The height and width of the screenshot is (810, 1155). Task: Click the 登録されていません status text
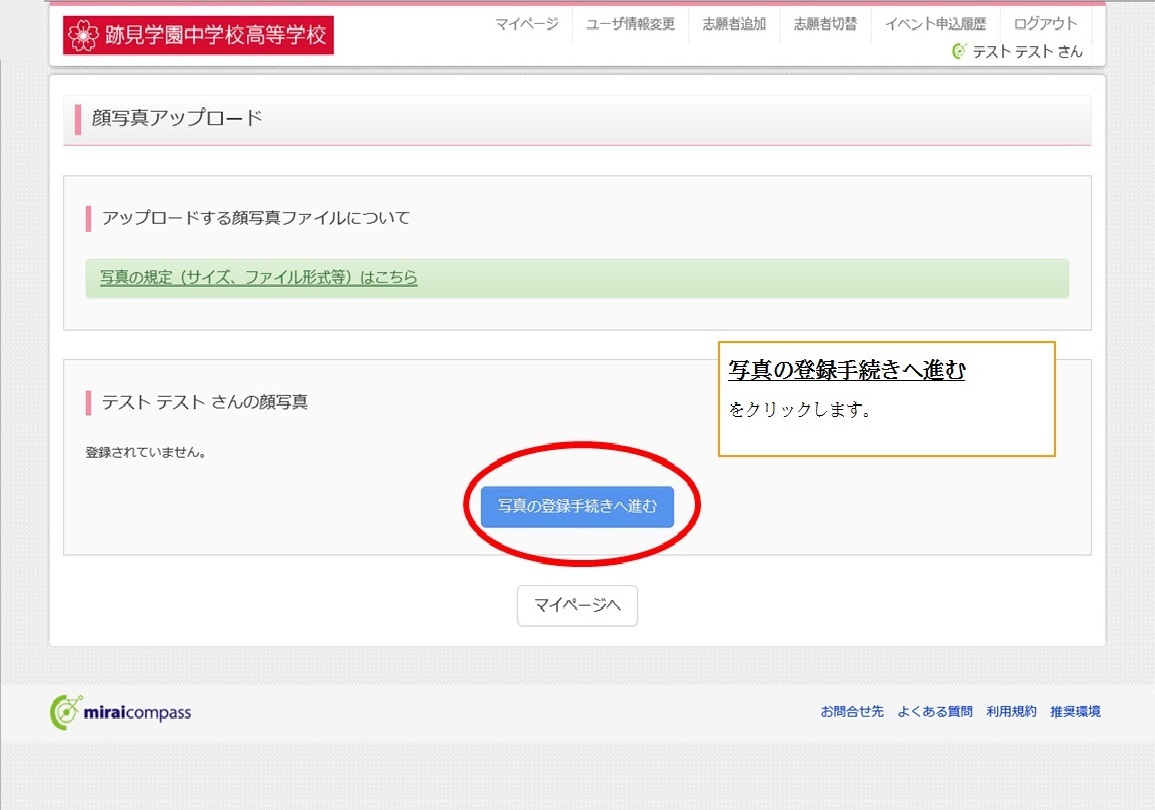[146, 452]
